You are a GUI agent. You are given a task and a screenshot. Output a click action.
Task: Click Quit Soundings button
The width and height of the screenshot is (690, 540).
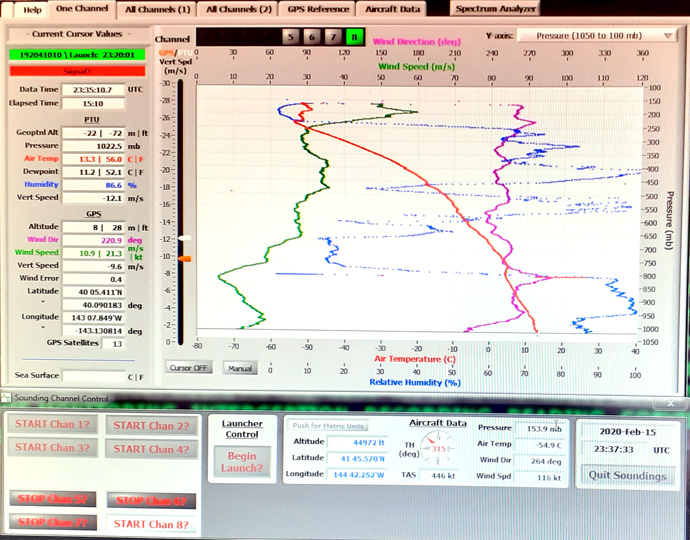627,476
